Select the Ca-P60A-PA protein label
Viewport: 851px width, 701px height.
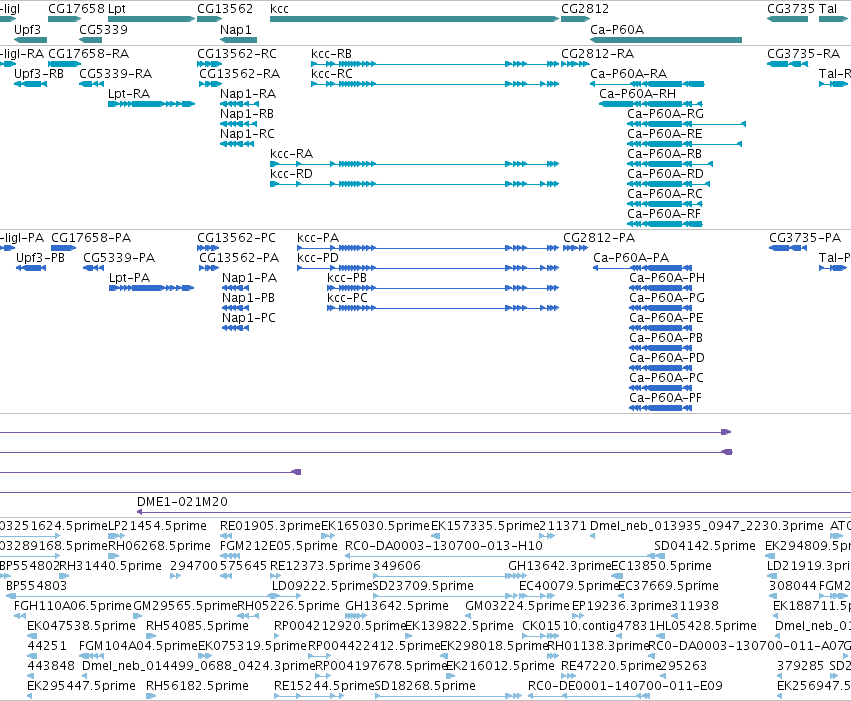[x=631, y=258]
